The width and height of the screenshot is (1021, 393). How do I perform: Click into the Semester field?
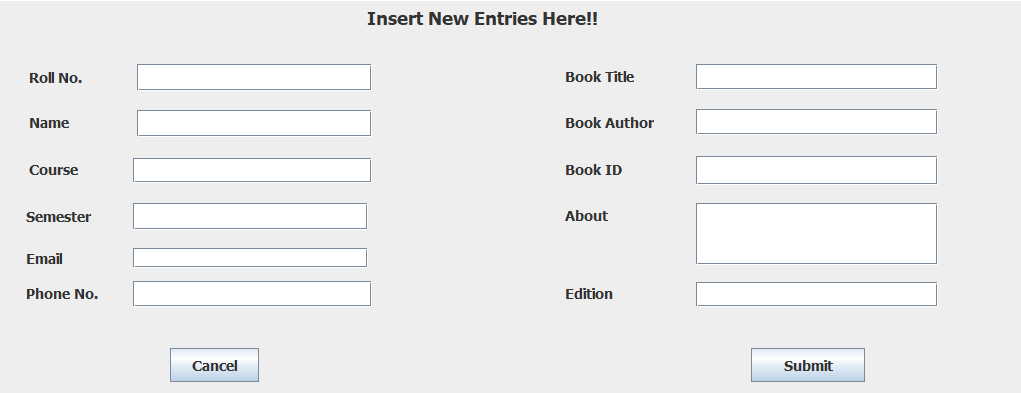[250, 216]
